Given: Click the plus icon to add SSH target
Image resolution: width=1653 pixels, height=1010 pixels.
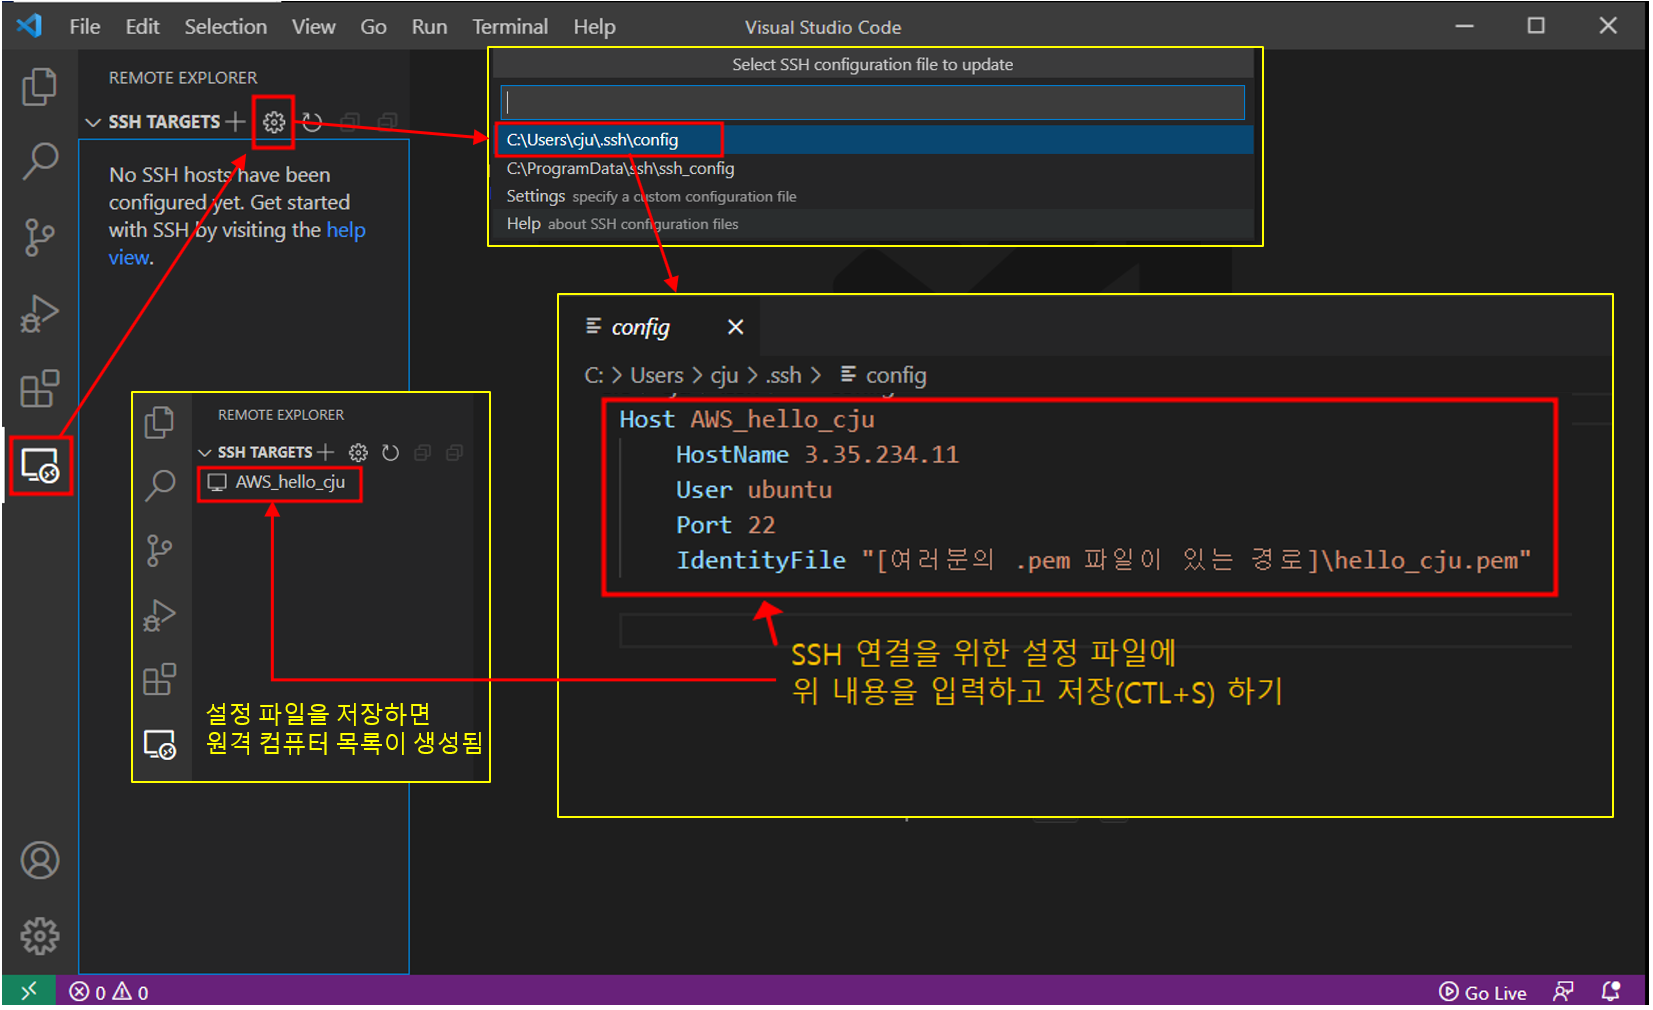Looking at the screenshot, I should coord(236,122).
